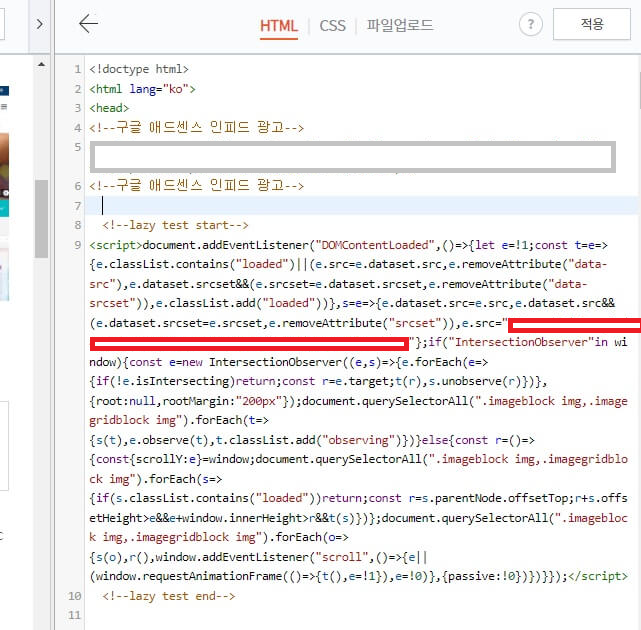641x630 pixels.
Task: Click the opening <script> tag on line 9
Action: [116, 245]
